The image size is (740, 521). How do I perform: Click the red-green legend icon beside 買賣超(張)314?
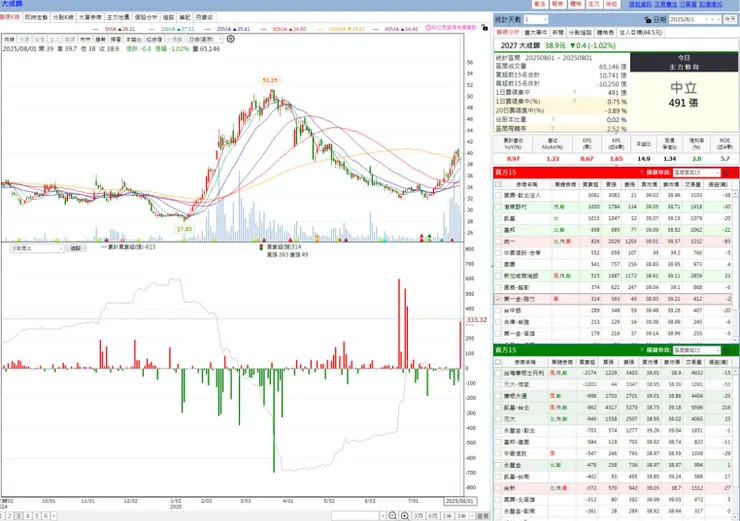(261, 247)
